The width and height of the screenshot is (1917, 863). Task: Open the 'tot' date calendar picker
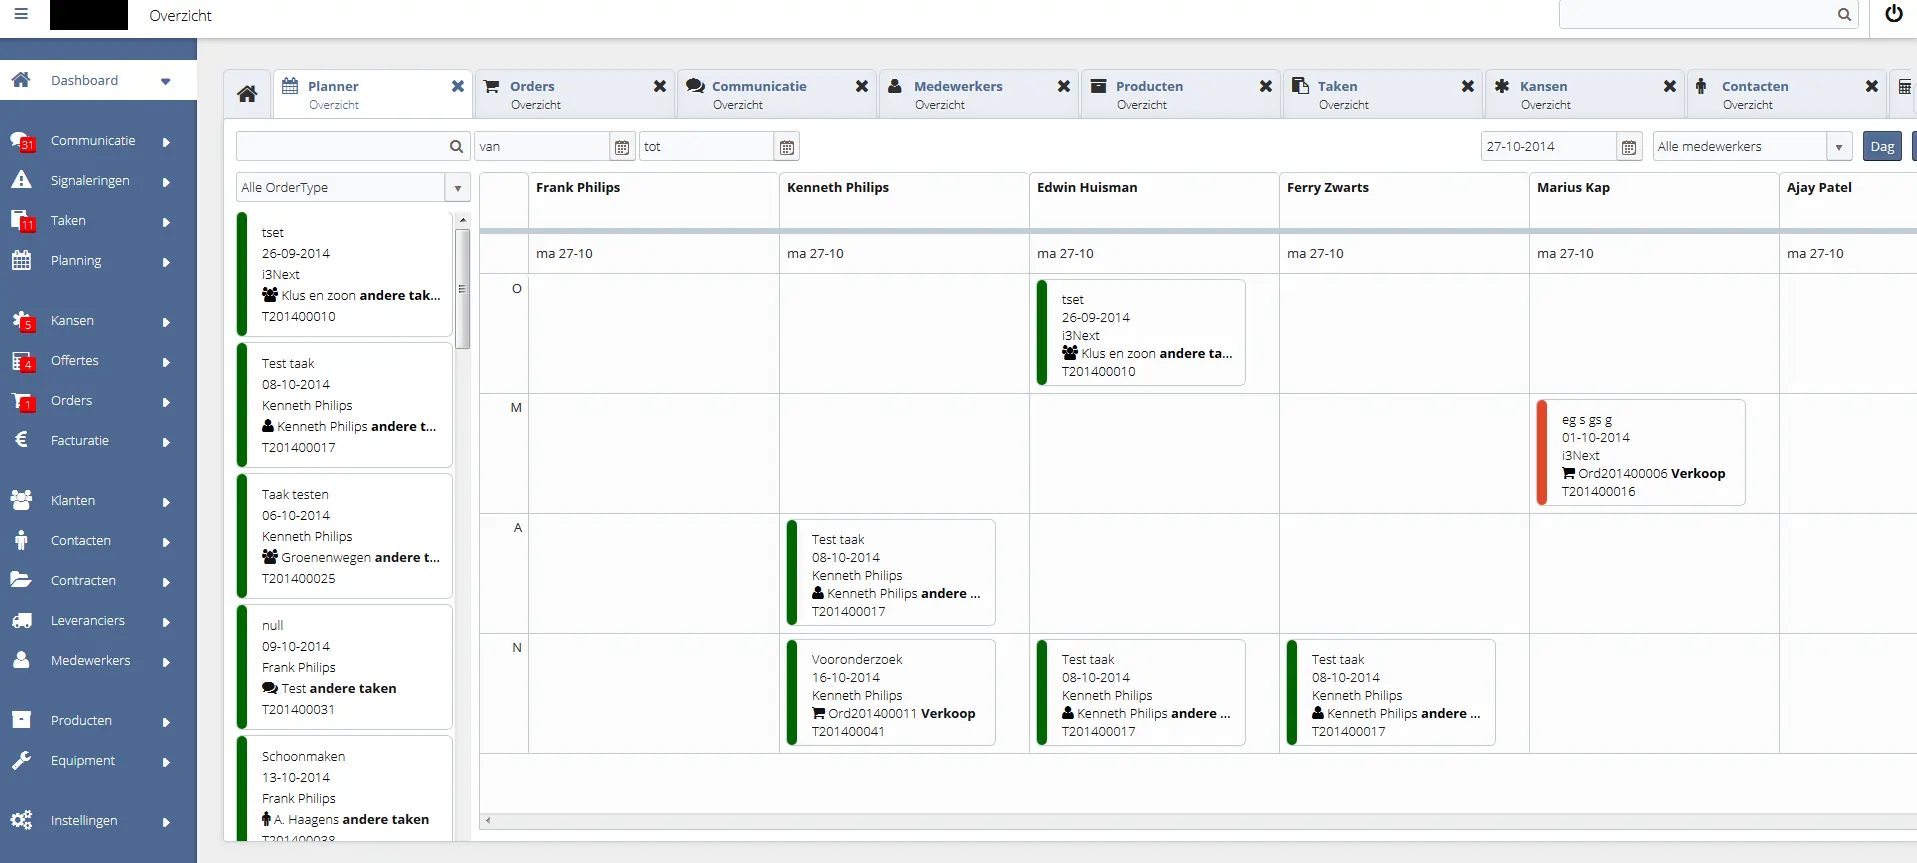(x=787, y=147)
